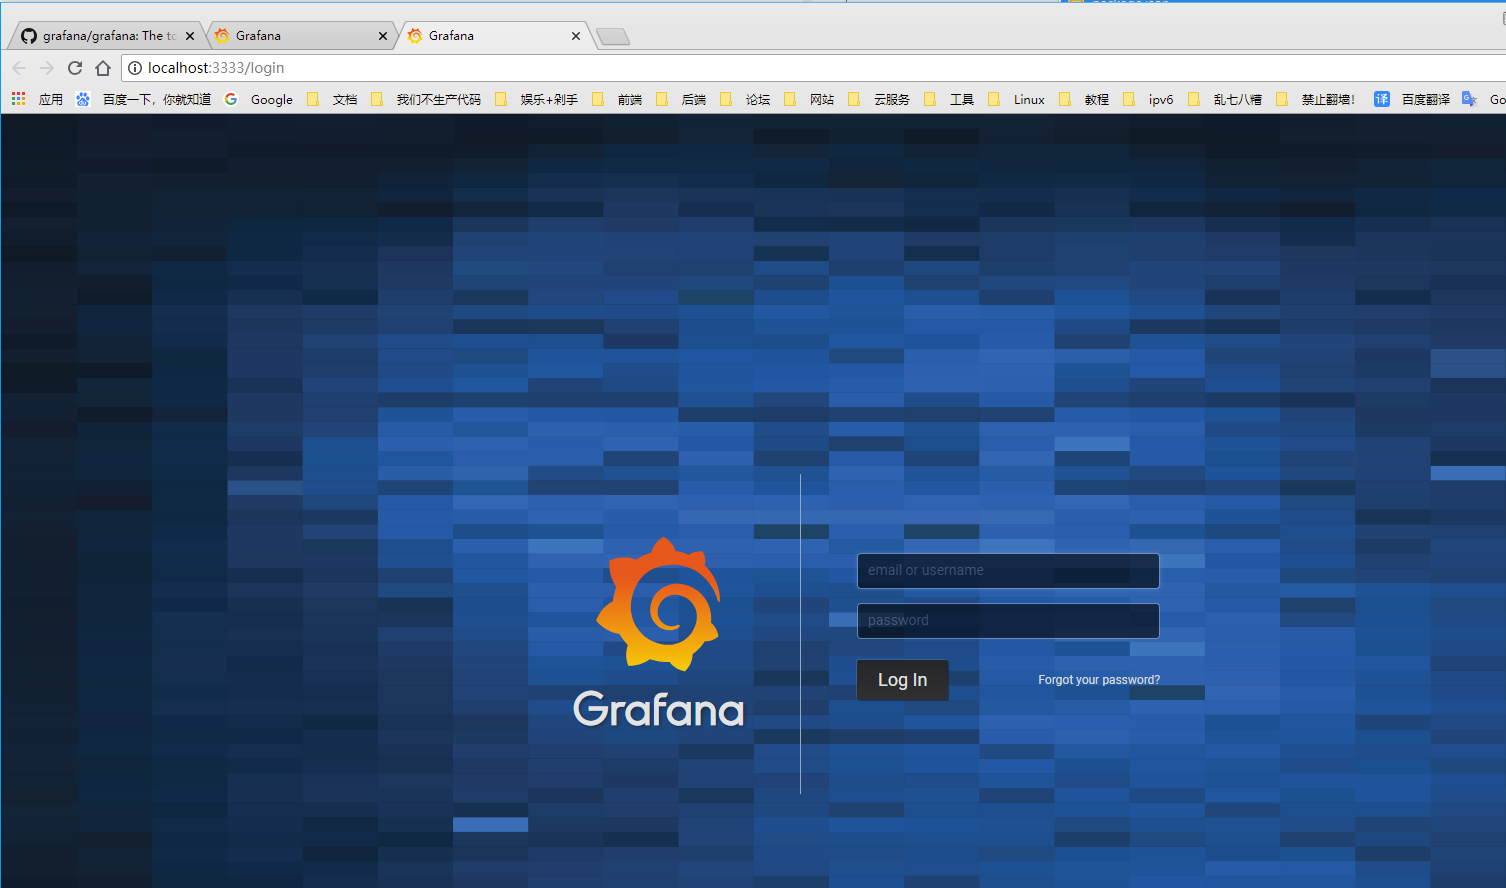The height and width of the screenshot is (888, 1506).
Task: Expand the 工具 bookmark folder
Action: point(949,99)
